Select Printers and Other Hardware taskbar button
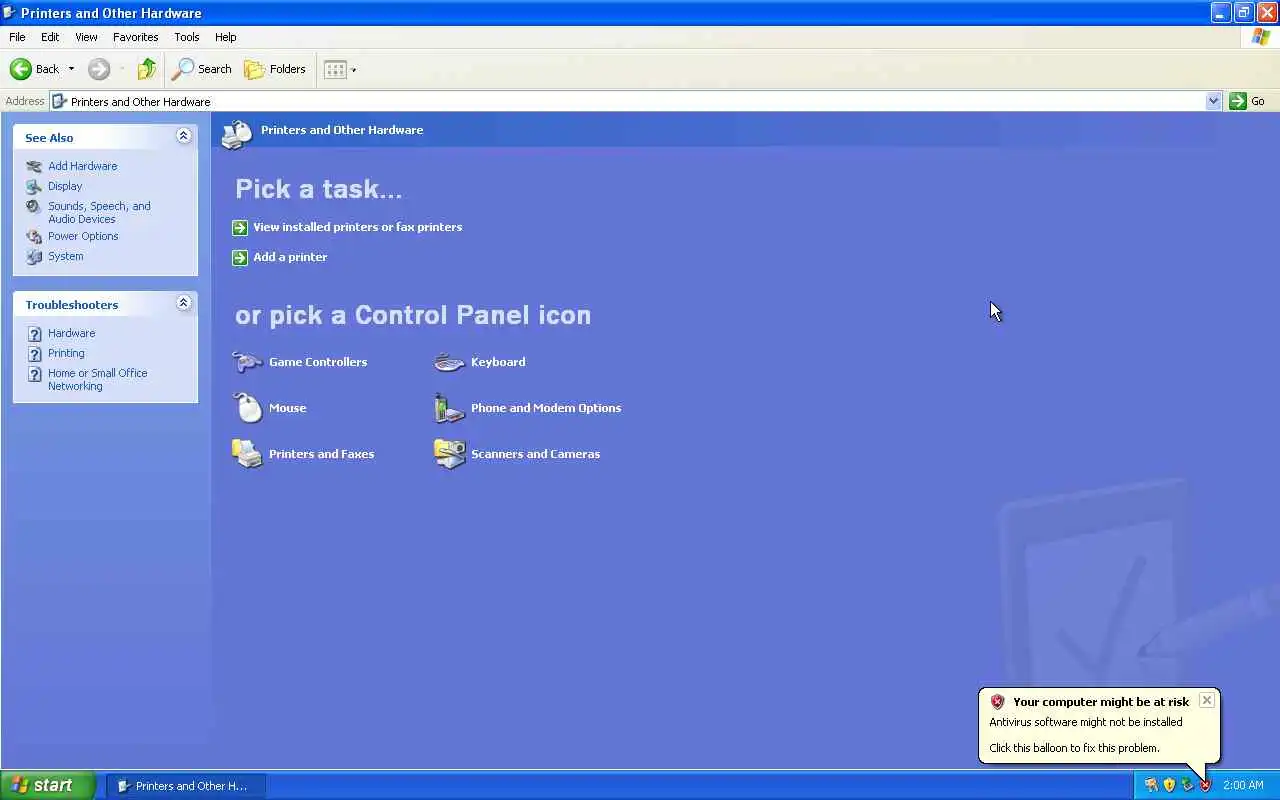The image size is (1280, 800). tap(186, 786)
